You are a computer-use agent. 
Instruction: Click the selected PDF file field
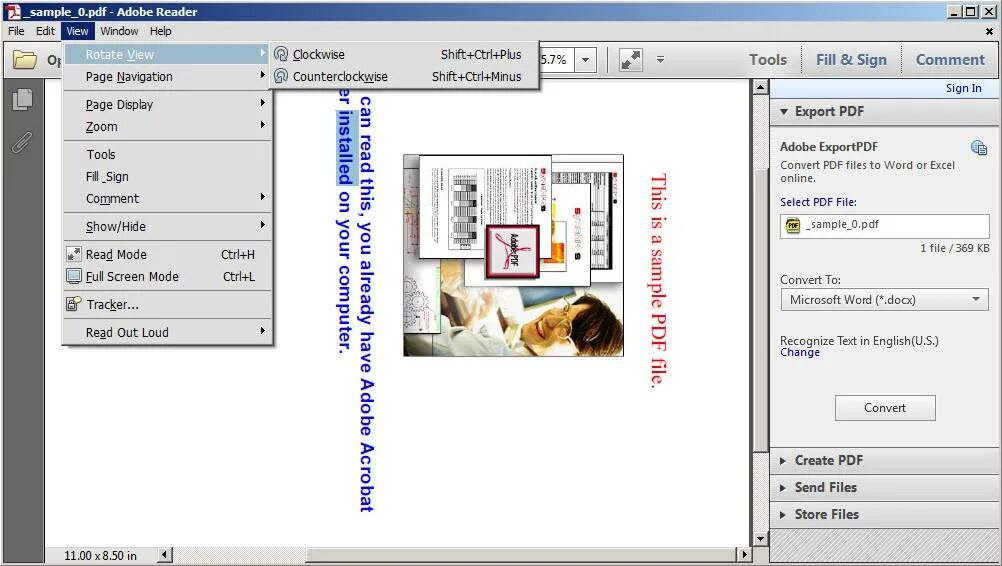point(884,226)
